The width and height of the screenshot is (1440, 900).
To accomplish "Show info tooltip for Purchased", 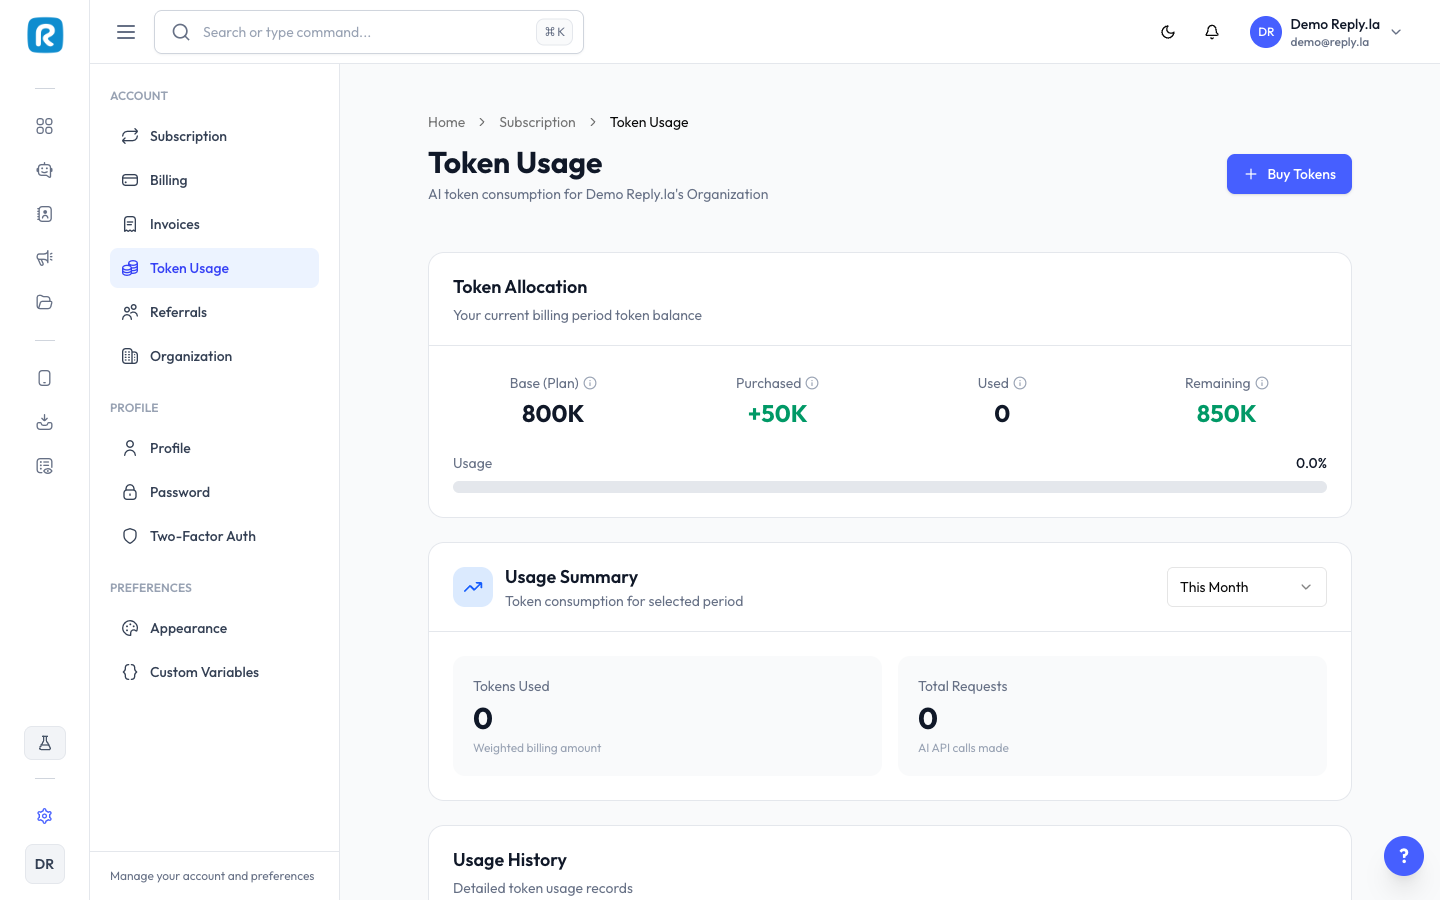I will coord(812,383).
